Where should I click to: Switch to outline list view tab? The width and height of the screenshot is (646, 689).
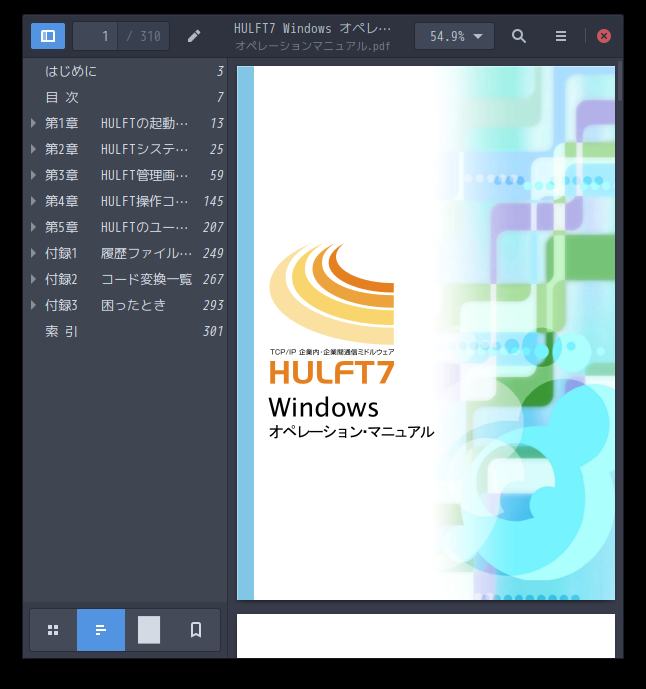pyautogui.click(x=101, y=630)
